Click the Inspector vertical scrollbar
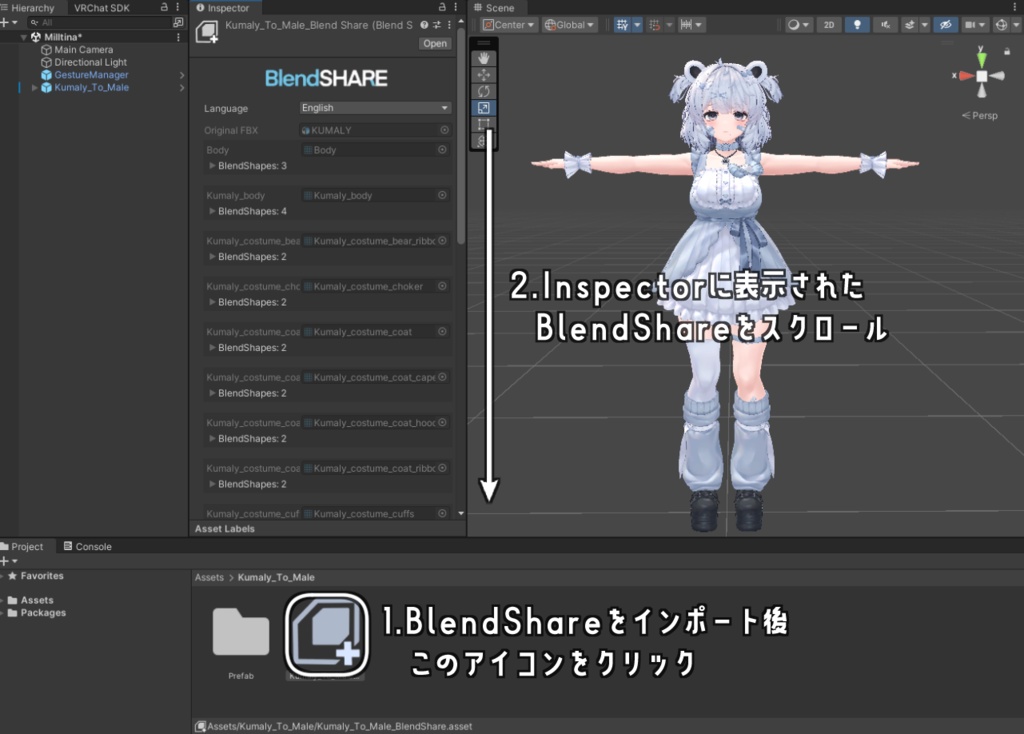 460,136
